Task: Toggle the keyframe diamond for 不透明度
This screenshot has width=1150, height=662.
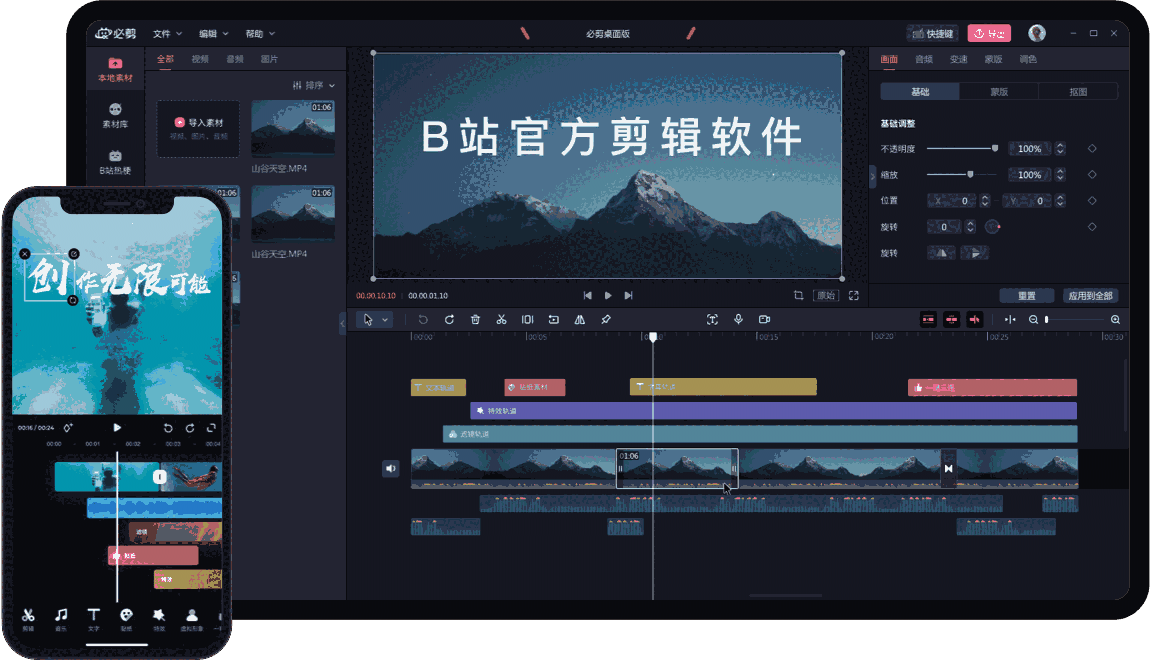Action: 1092,148
